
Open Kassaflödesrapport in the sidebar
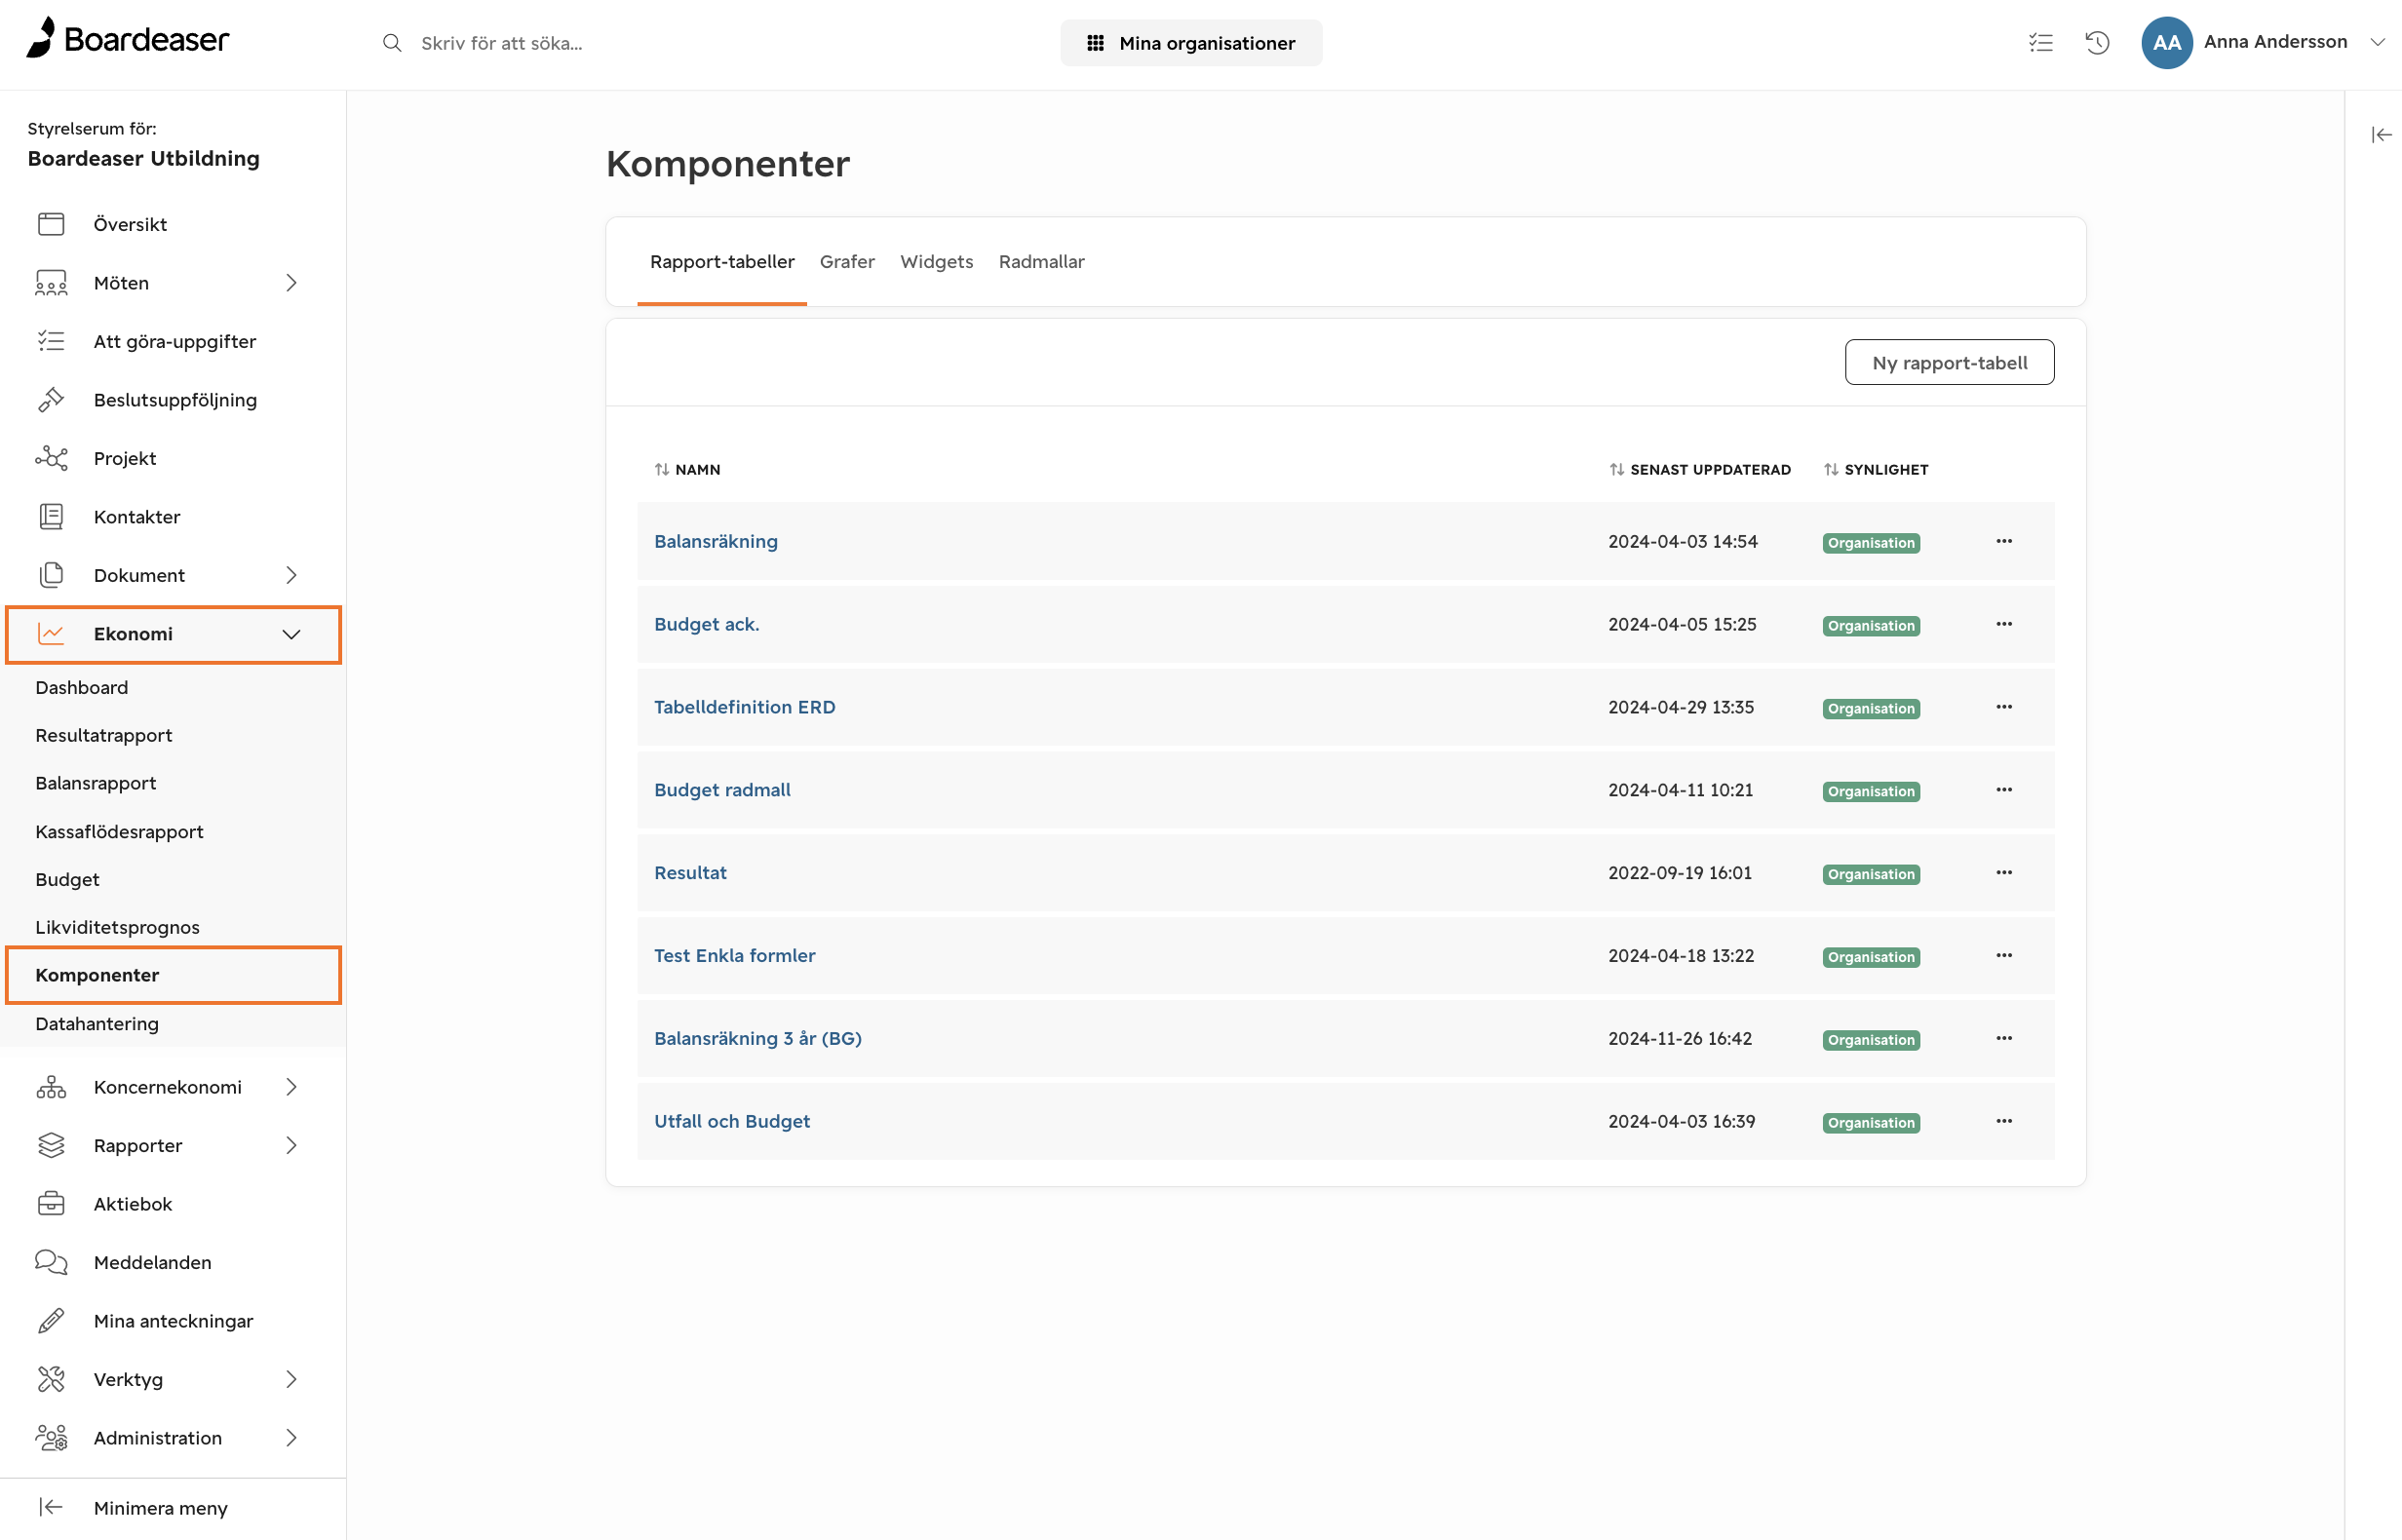tap(119, 831)
